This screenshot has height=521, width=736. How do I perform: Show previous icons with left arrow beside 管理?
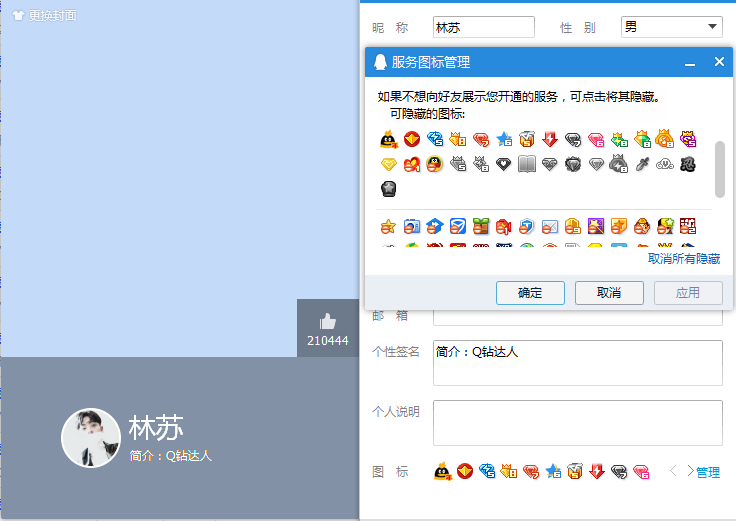(673, 471)
